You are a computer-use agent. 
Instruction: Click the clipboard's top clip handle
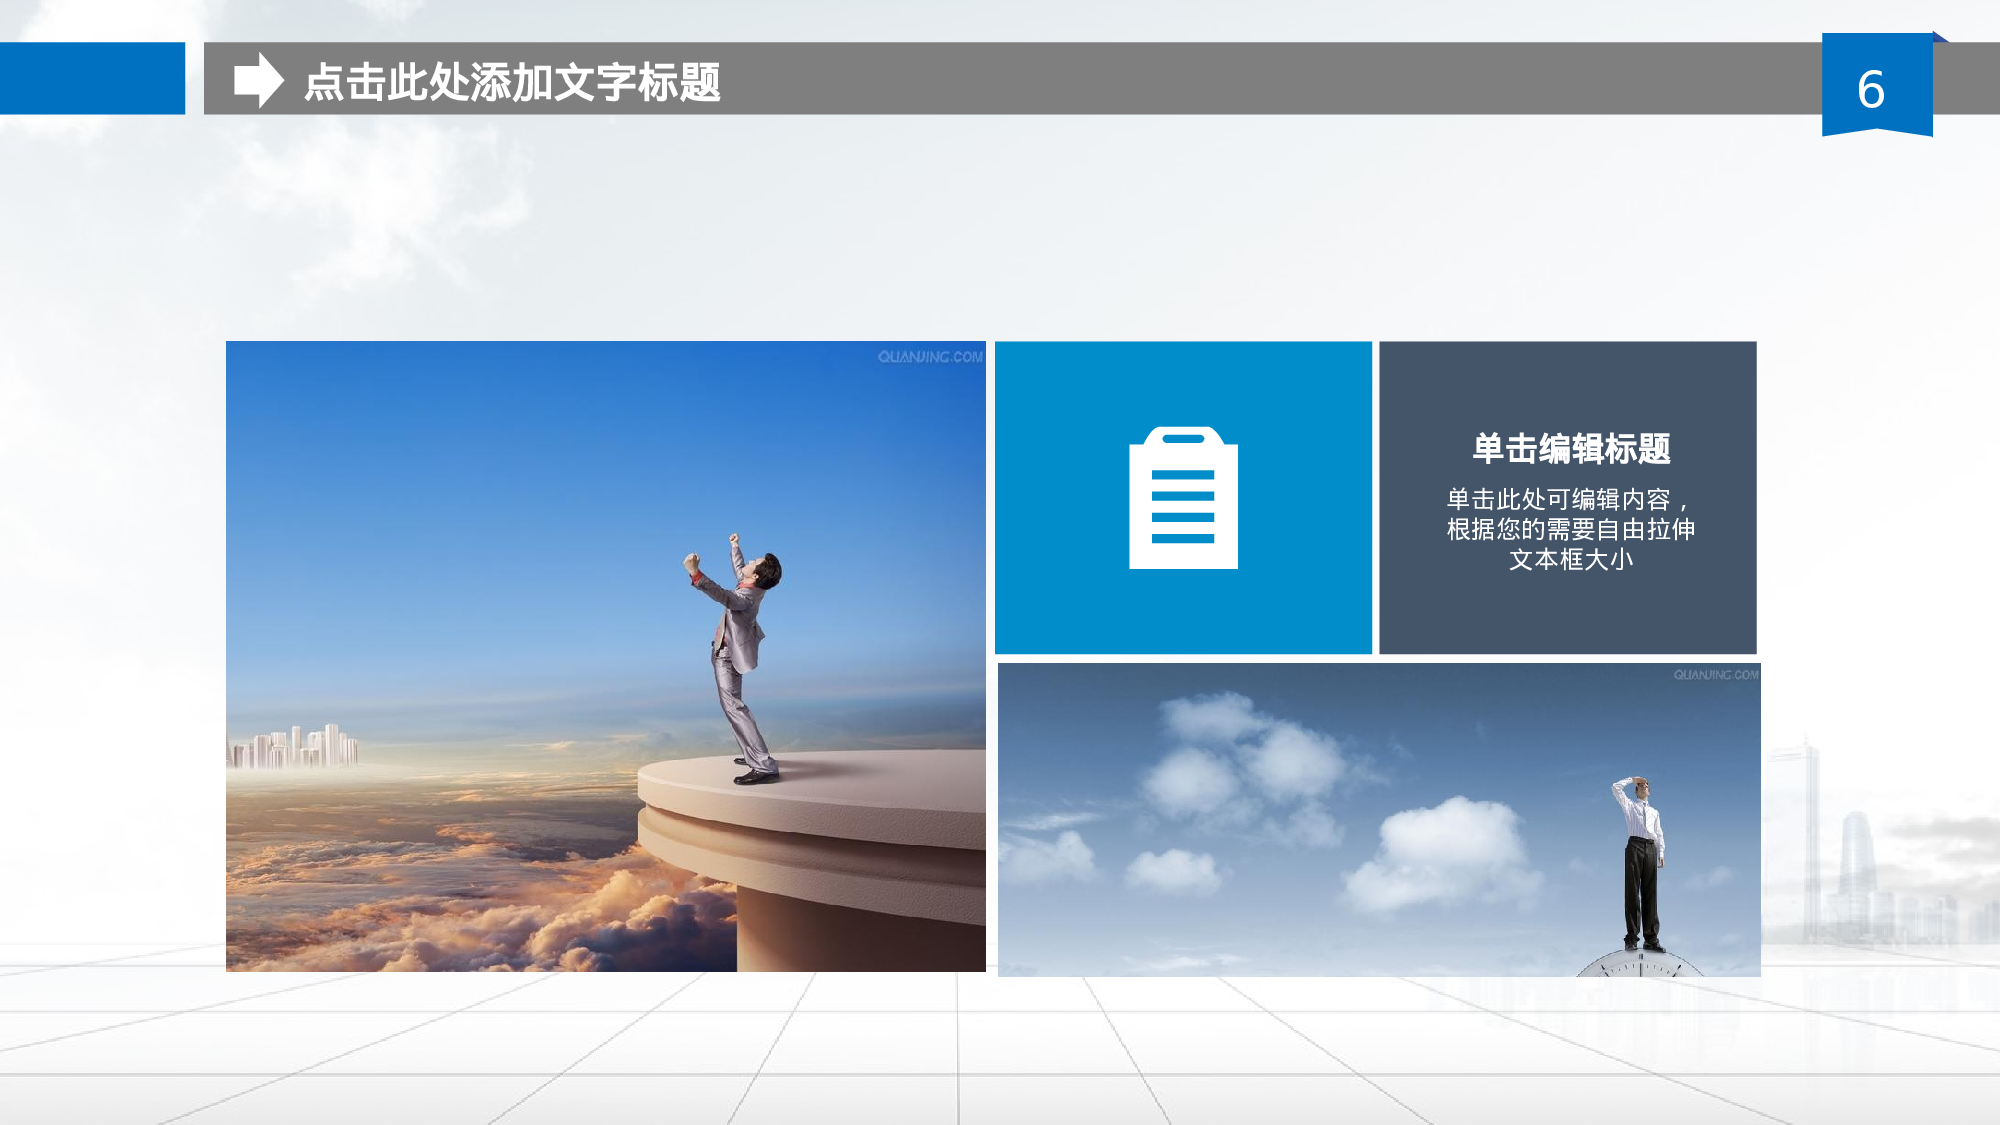(x=1184, y=440)
